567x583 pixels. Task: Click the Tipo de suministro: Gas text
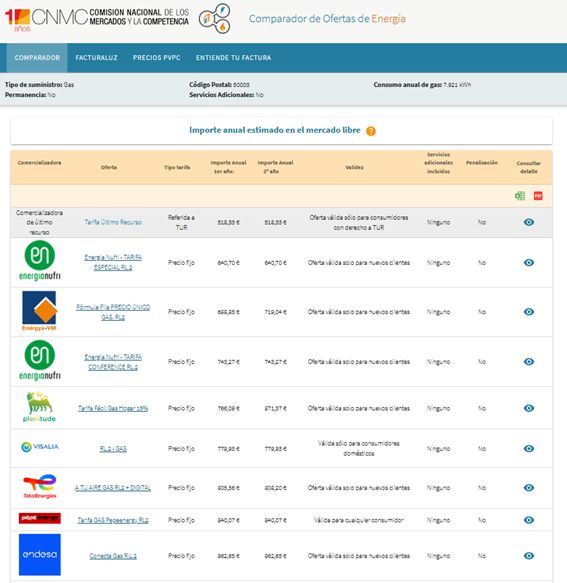tap(39, 85)
